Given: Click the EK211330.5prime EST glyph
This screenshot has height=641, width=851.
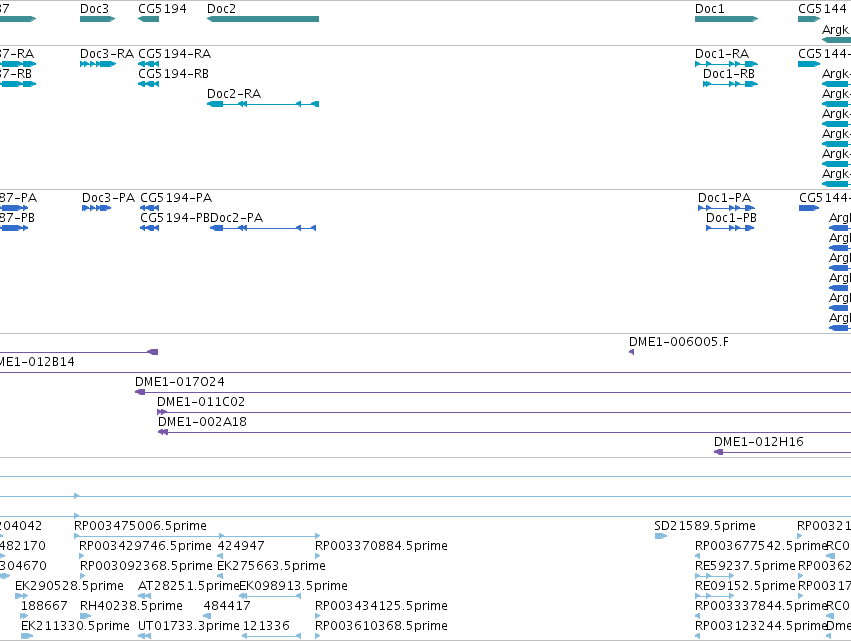Looking at the screenshot, I should point(27,636).
